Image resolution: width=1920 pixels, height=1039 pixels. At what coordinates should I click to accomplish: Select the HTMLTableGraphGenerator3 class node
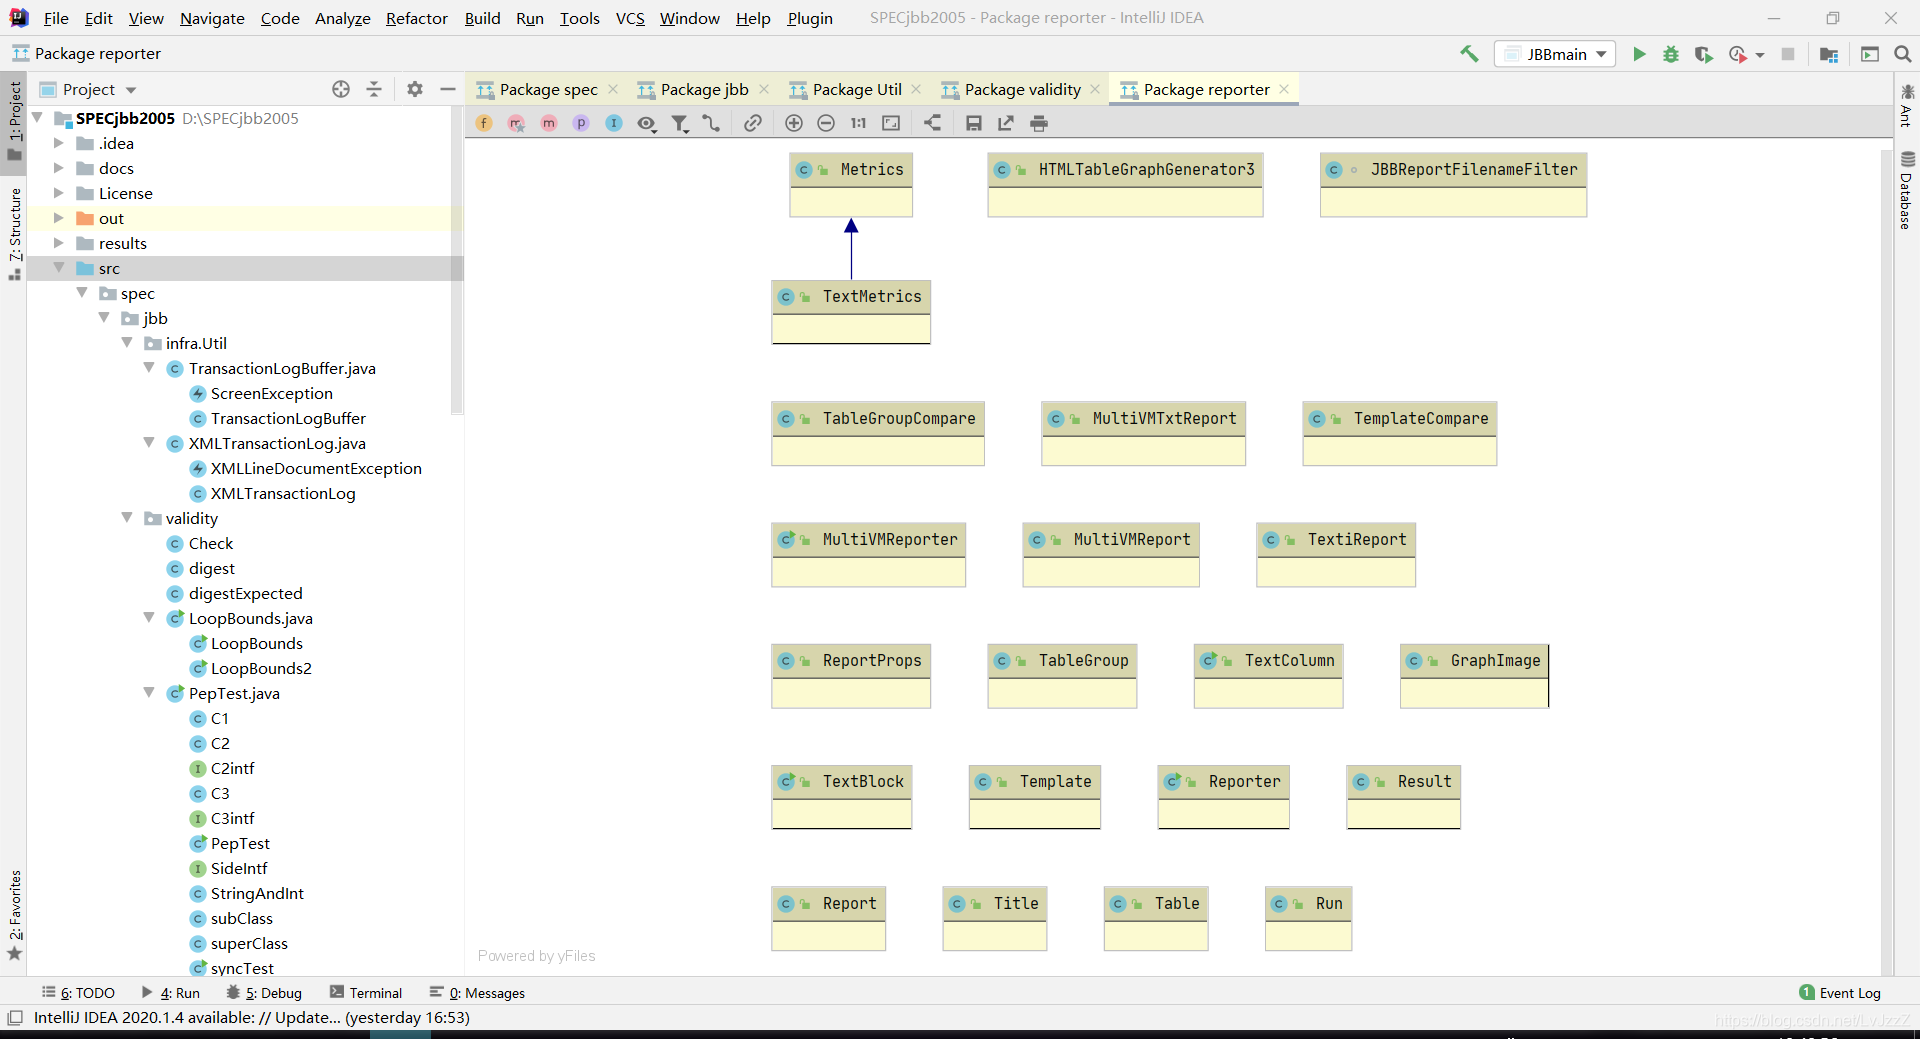click(x=1125, y=185)
